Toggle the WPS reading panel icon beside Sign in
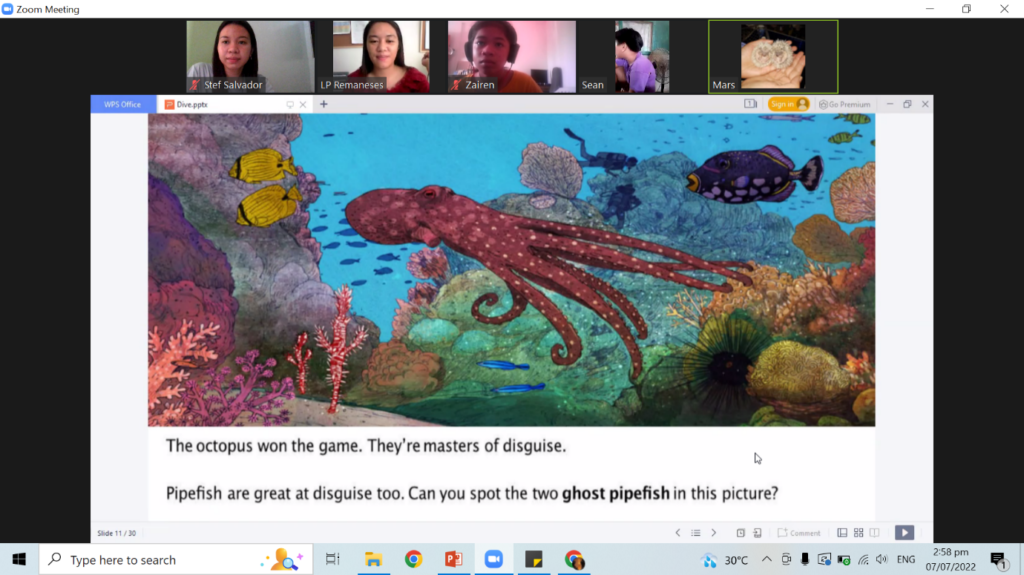 (x=750, y=104)
